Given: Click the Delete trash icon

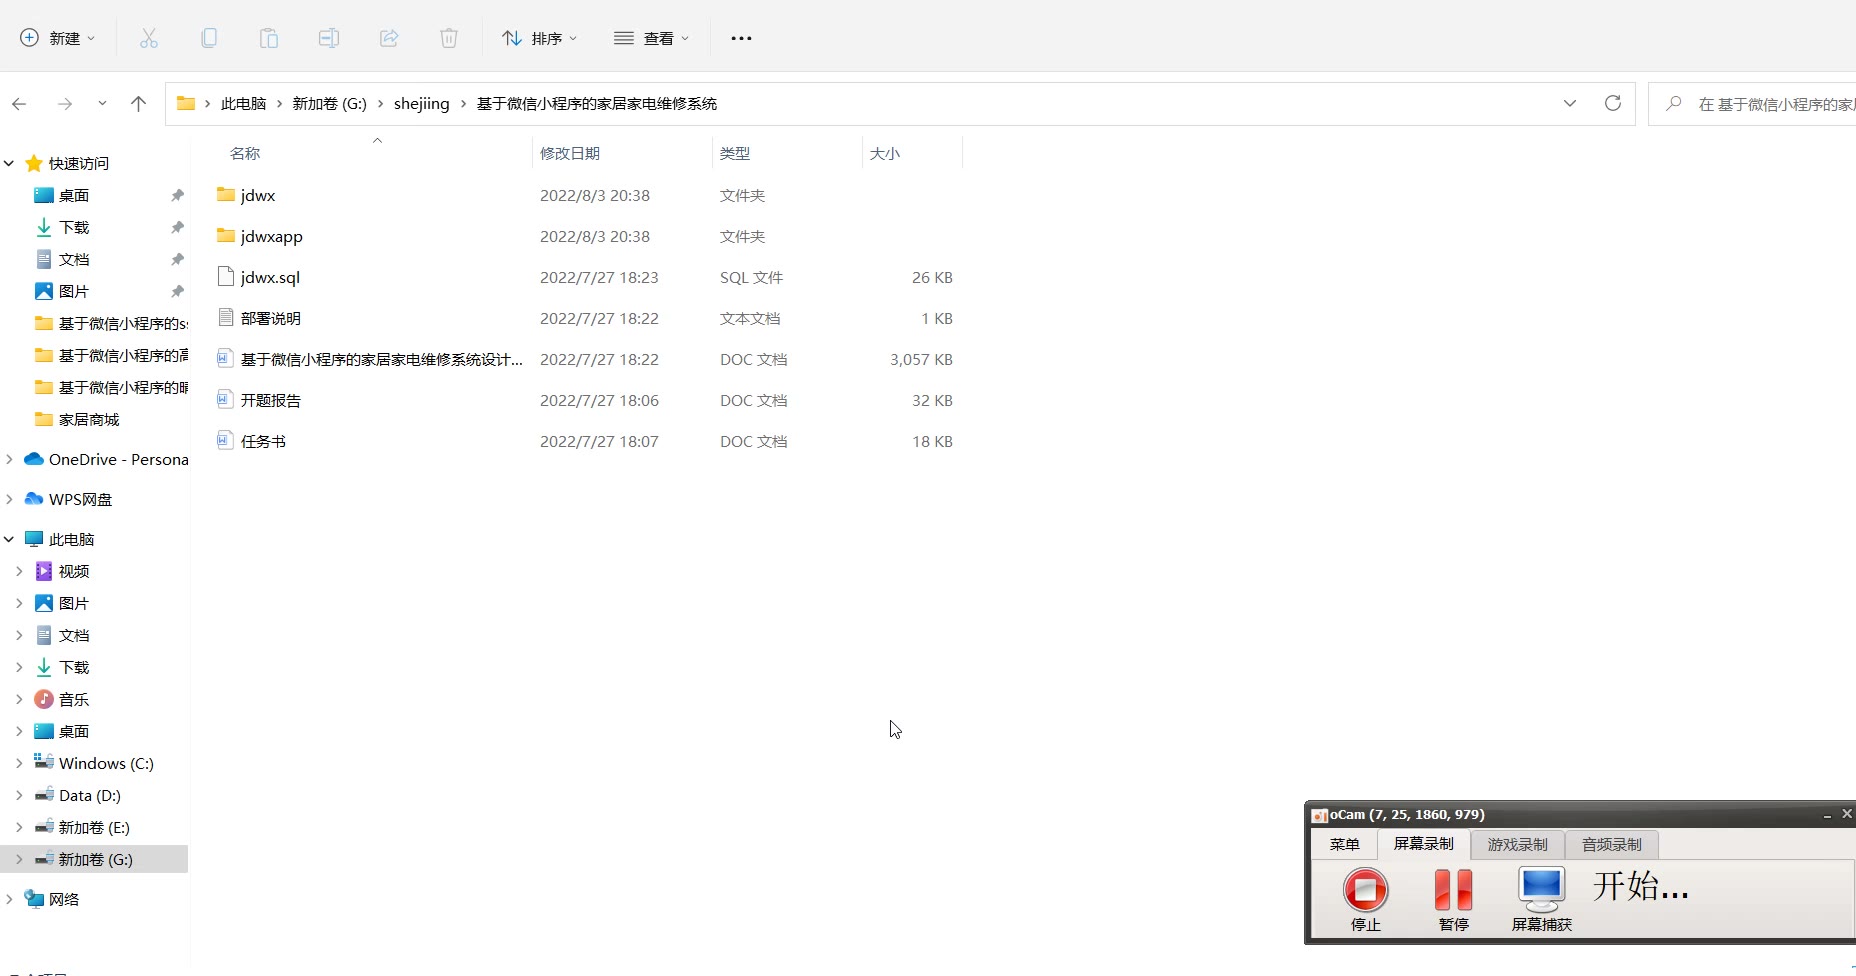Looking at the screenshot, I should tap(449, 38).
